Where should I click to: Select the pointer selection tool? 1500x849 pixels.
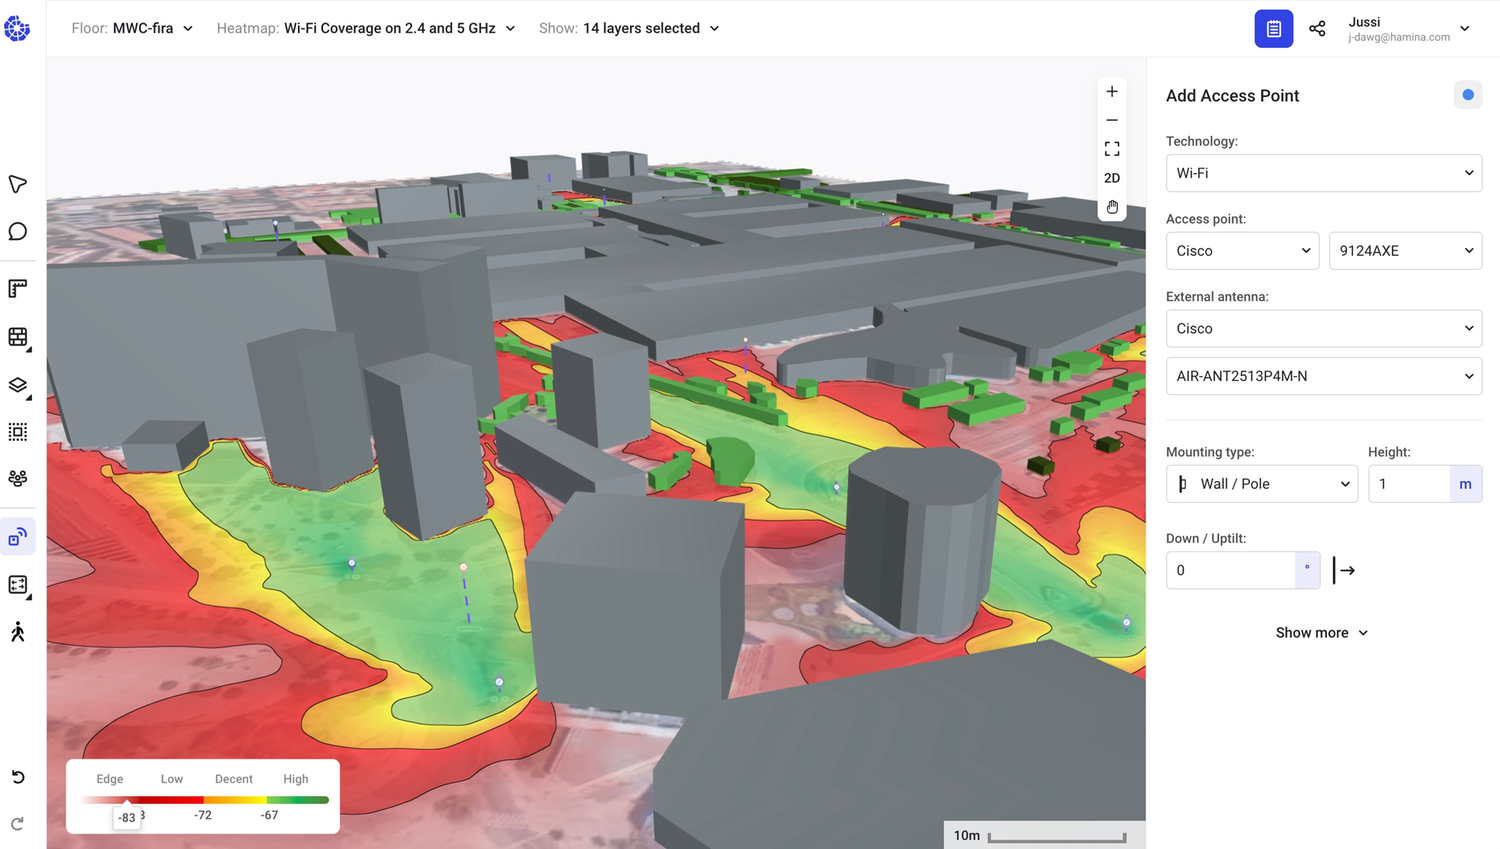pyautogui.click(x=17, y=184)
